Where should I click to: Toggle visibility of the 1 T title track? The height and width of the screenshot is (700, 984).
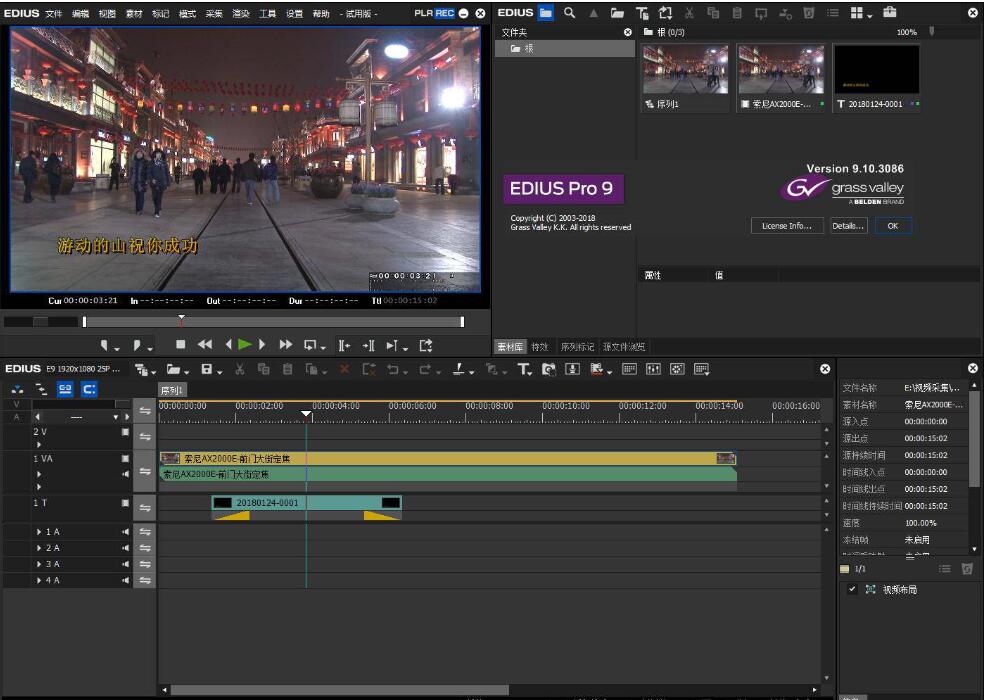pyautogui.click(x=126, y=503)
